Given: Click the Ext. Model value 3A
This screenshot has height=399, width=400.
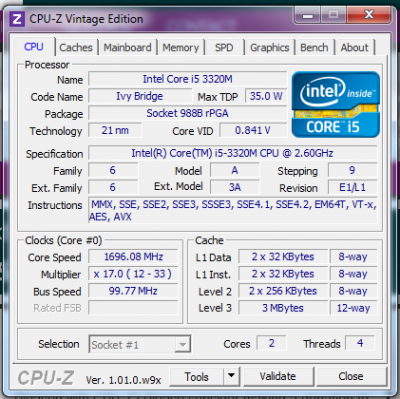Looking at the screenshot, I should pyautogui.click(x=235, y=187).
